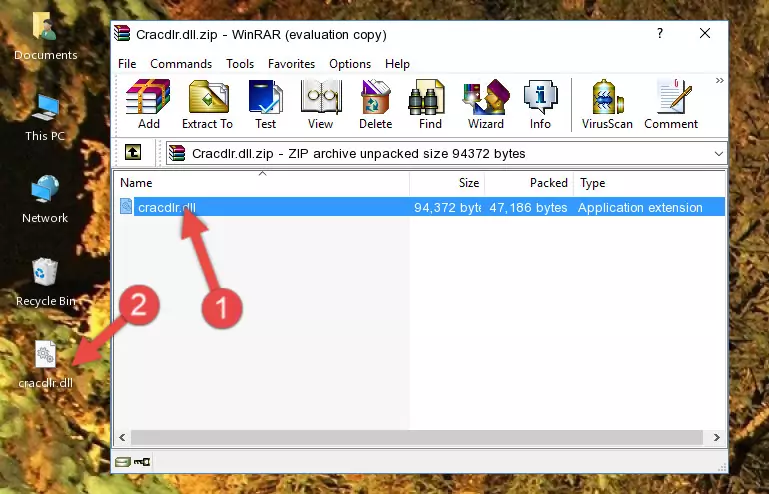Click the cracdlr.dll file icon in list

pos(126,207)
